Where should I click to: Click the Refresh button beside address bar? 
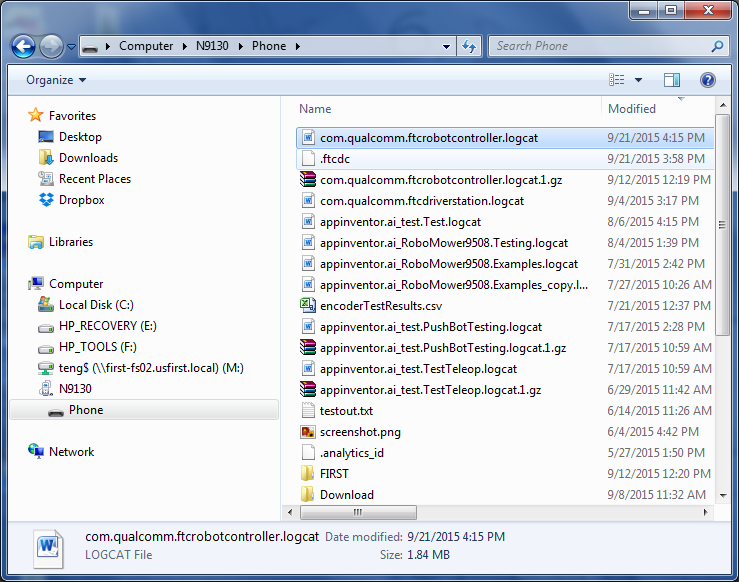tap(469, 47)
